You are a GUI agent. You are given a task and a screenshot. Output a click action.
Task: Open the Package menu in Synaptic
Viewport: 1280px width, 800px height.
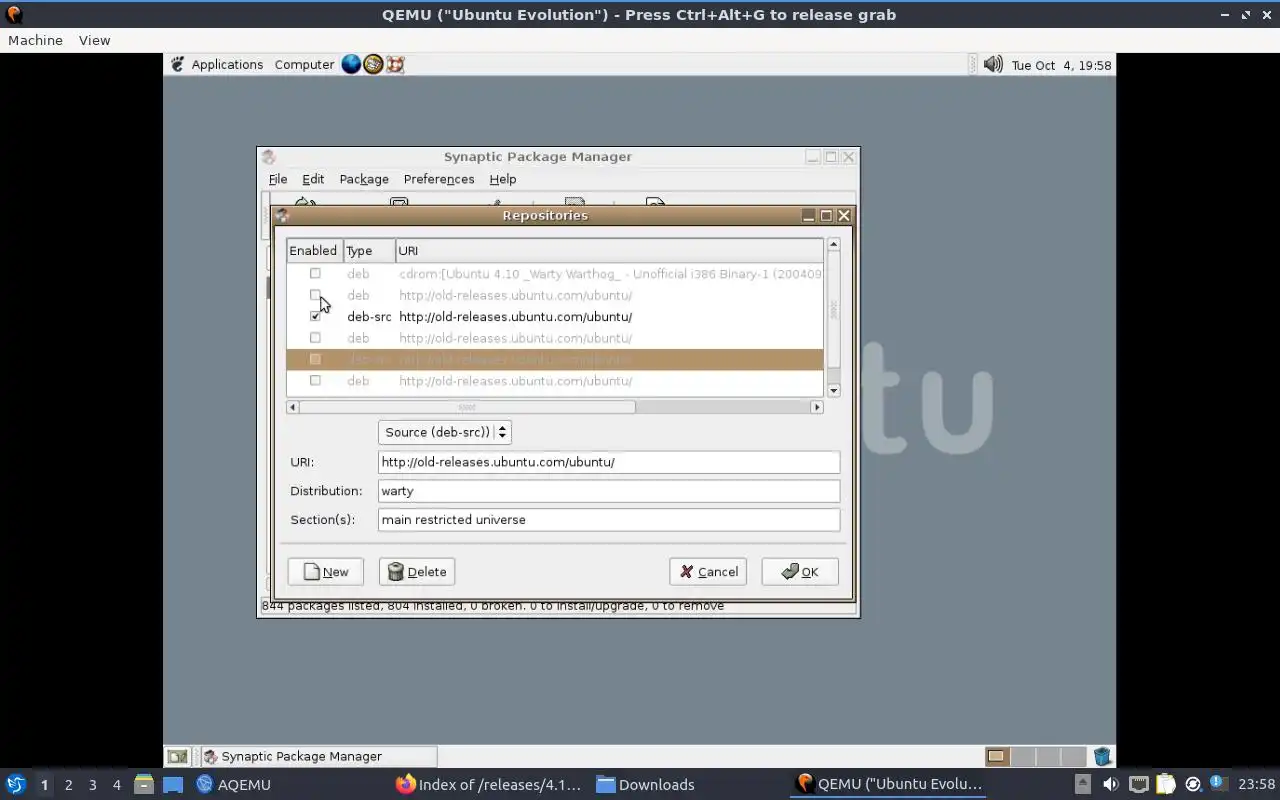[364, 179]
